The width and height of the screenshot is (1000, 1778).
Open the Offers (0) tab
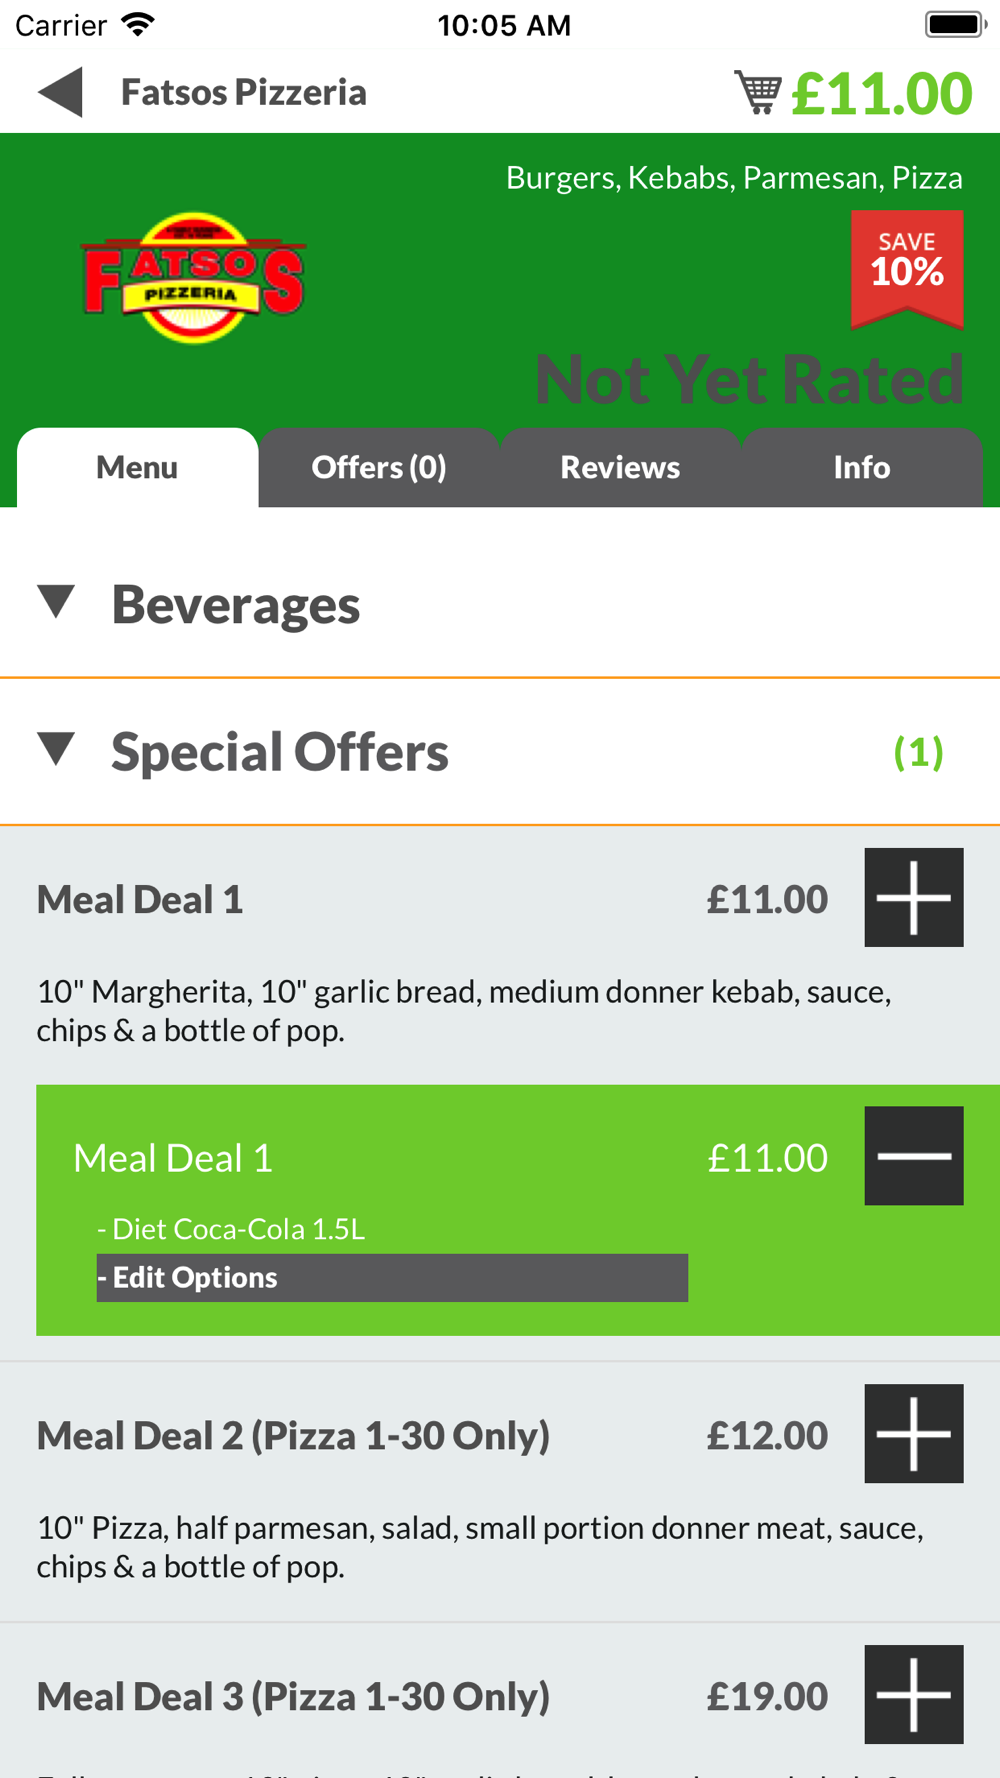point(379,467)
